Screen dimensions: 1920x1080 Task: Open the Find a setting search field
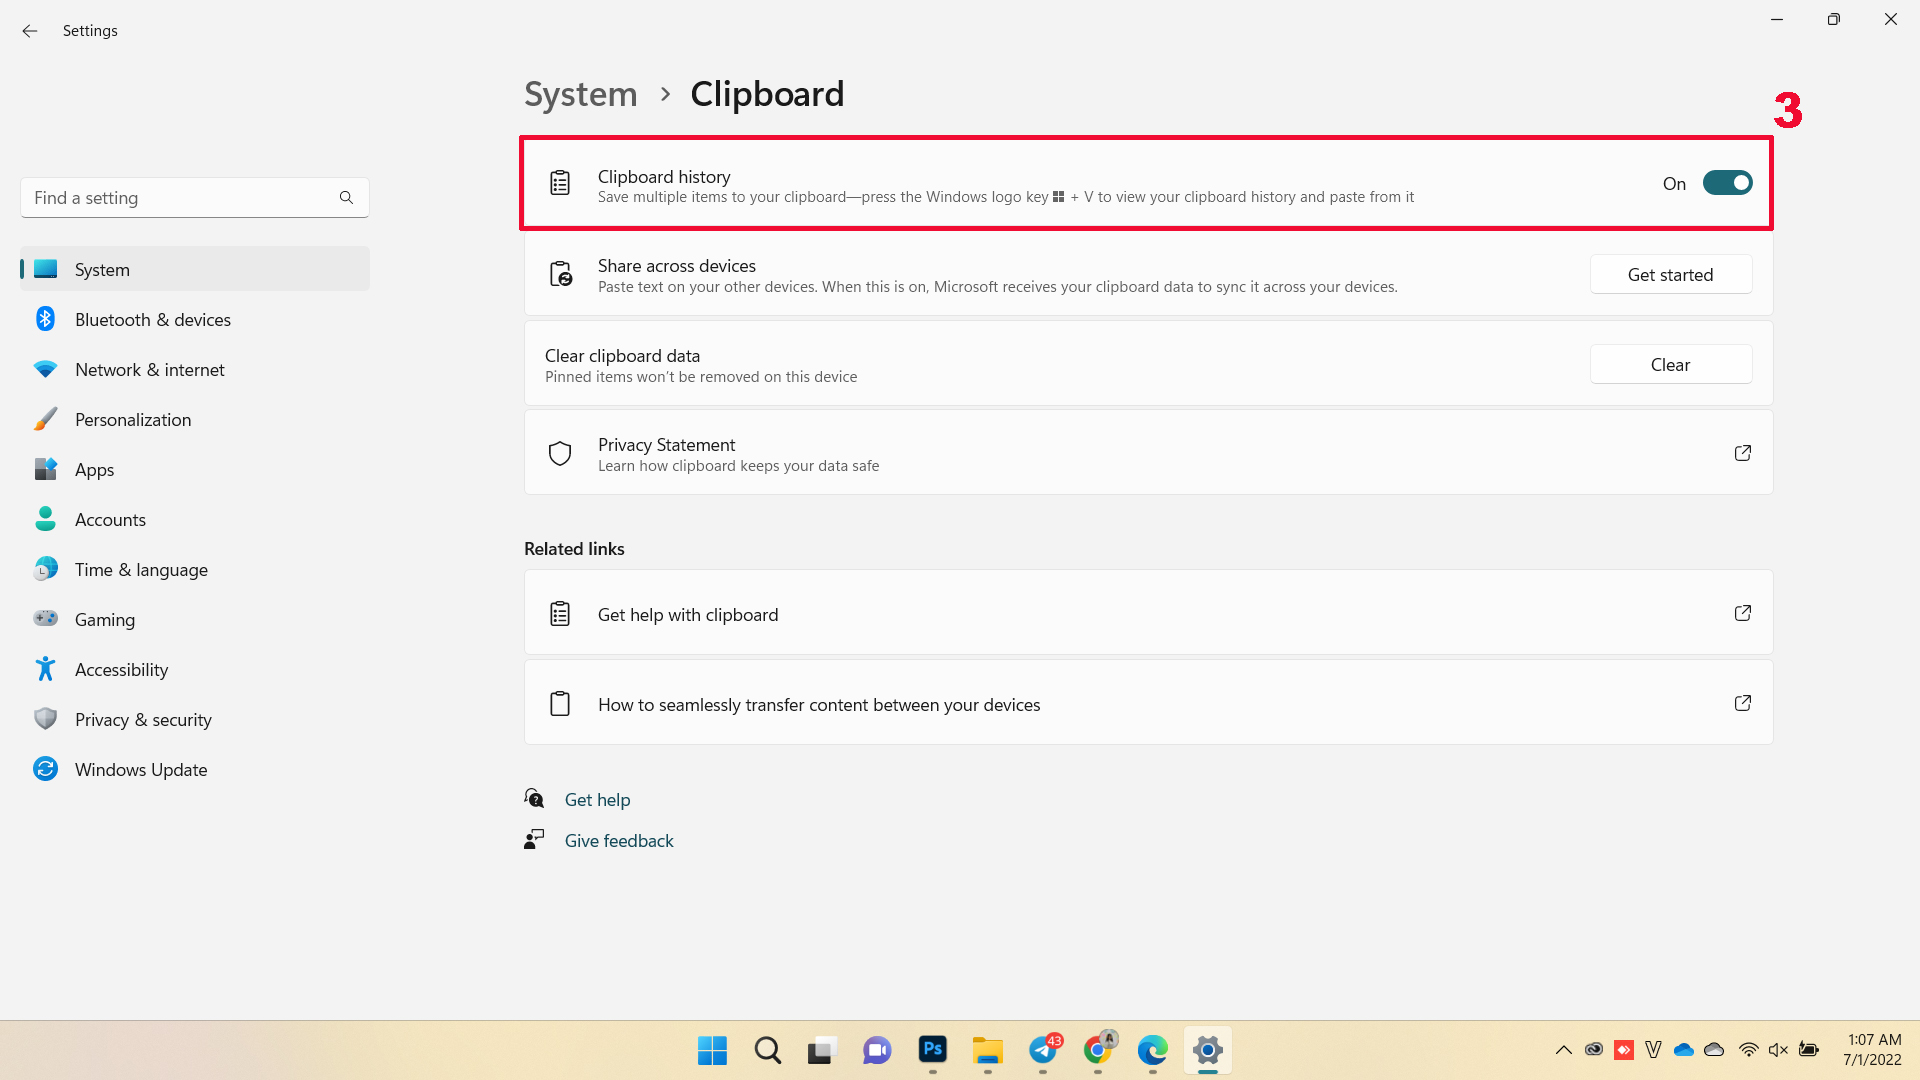[x=195, y=196]
